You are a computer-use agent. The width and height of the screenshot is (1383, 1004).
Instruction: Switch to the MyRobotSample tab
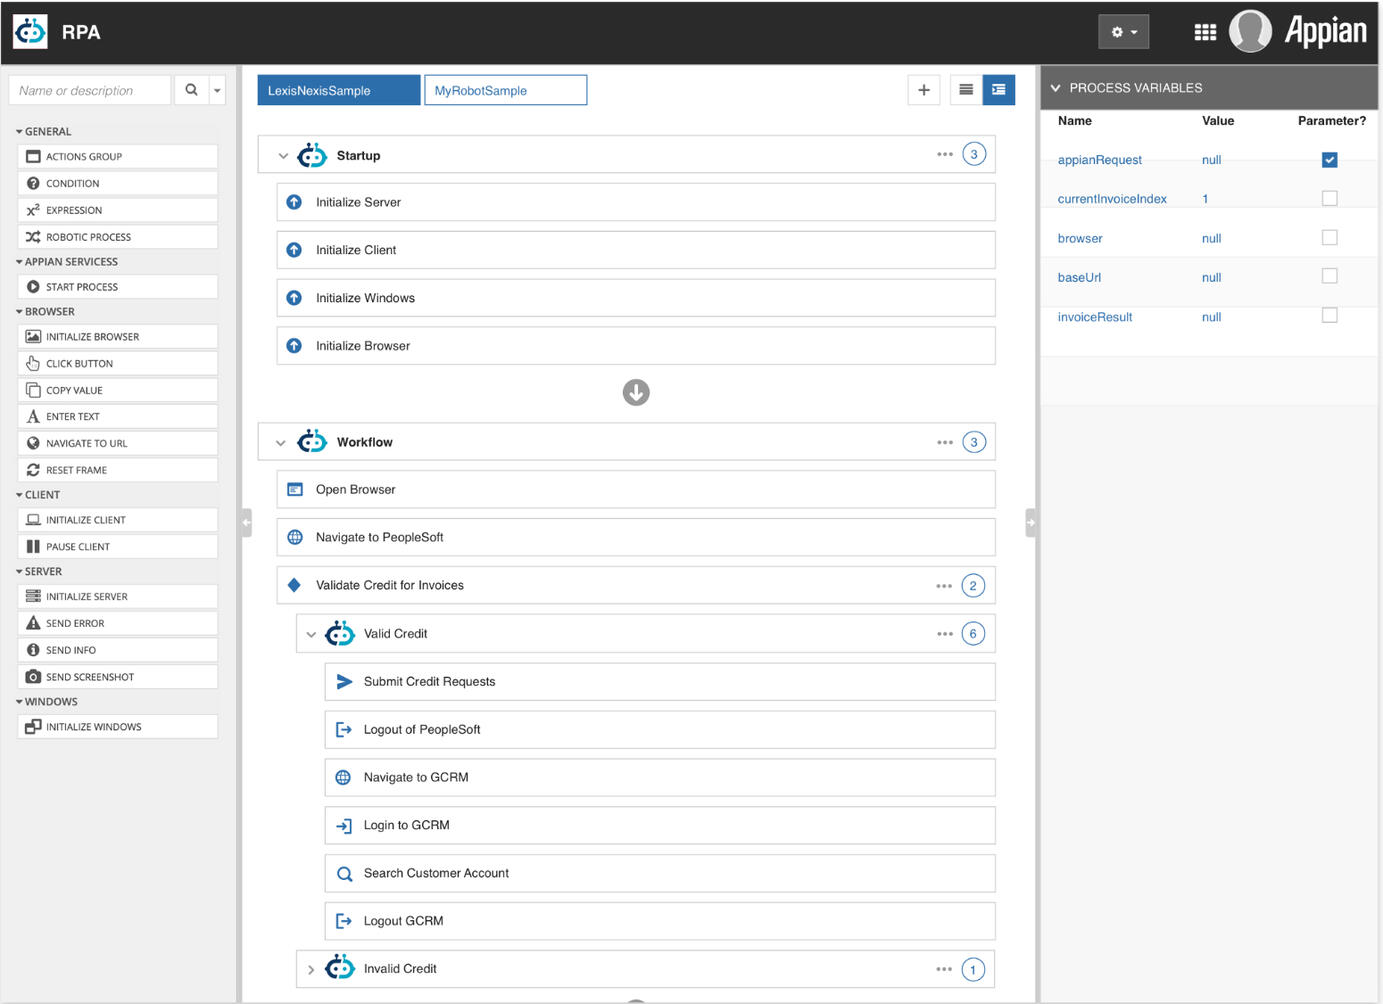505,90
